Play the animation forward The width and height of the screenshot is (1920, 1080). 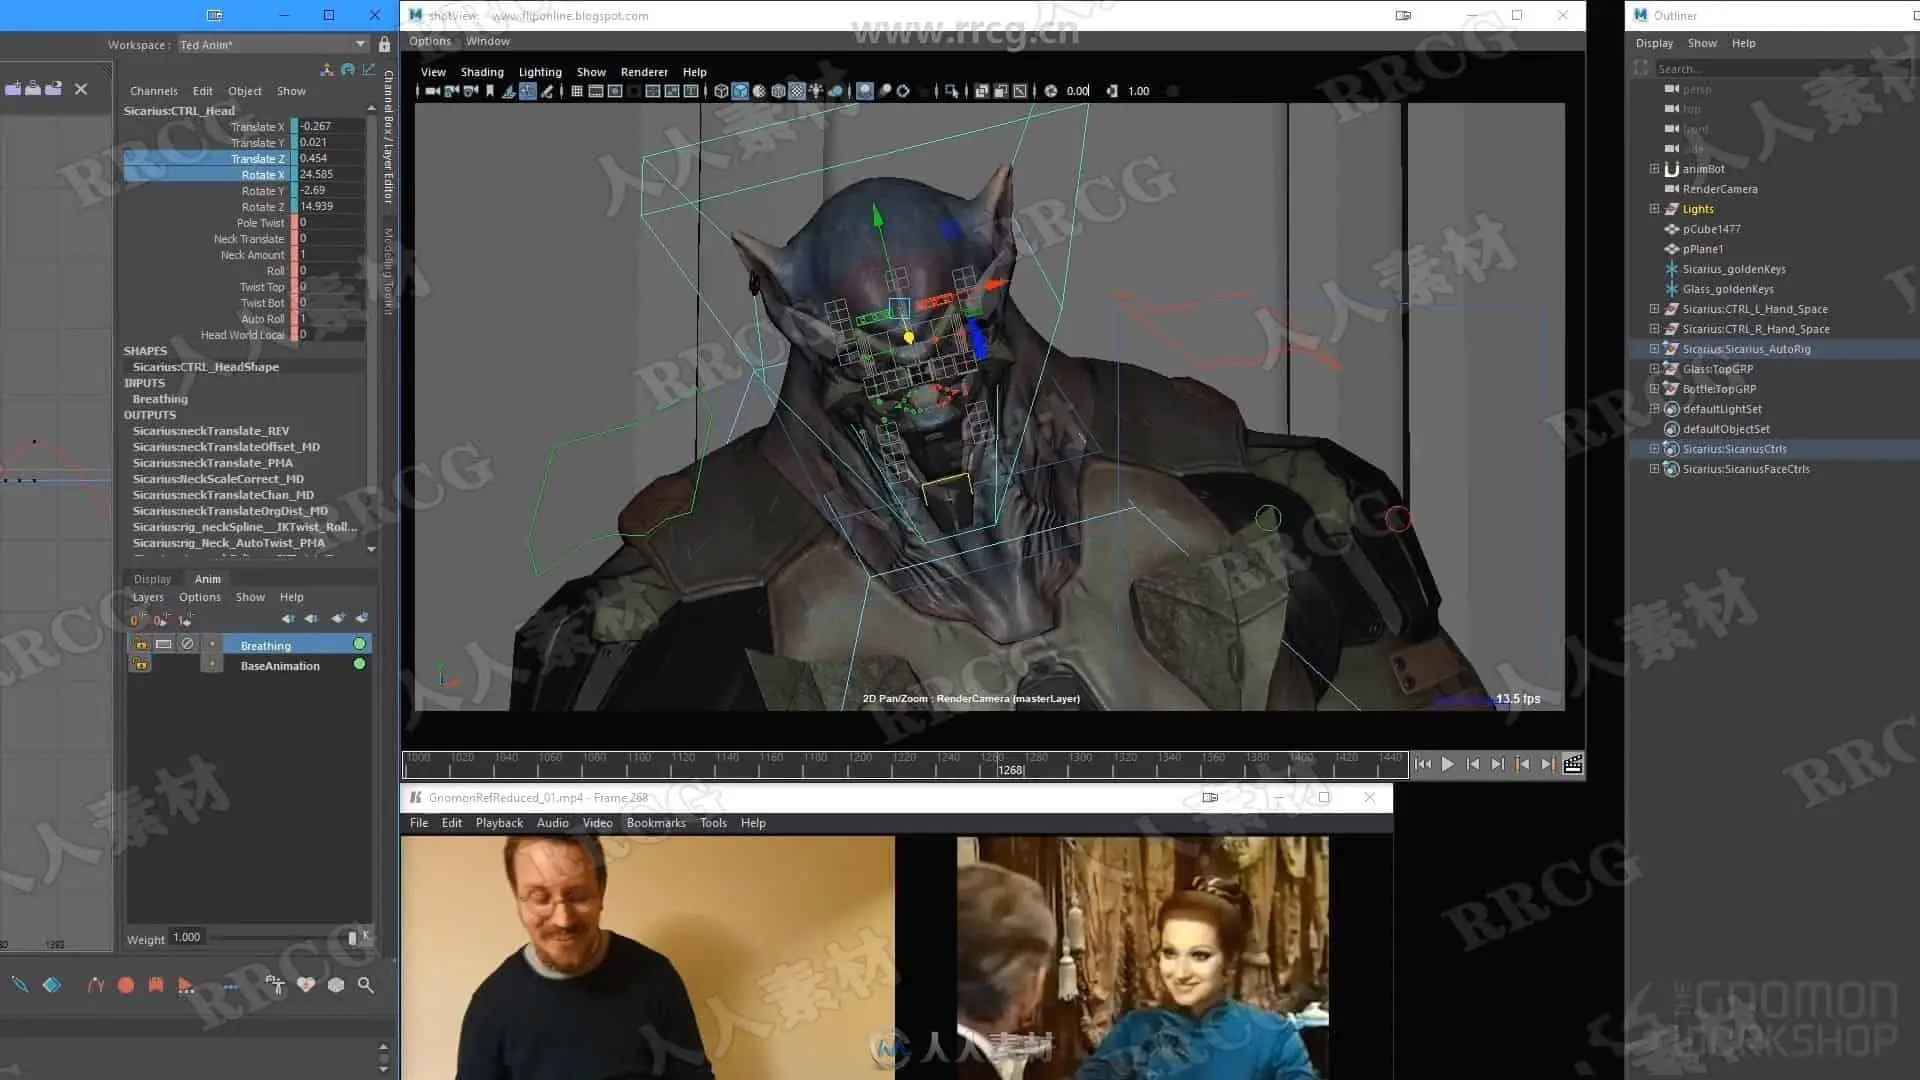click(1448, 764)
